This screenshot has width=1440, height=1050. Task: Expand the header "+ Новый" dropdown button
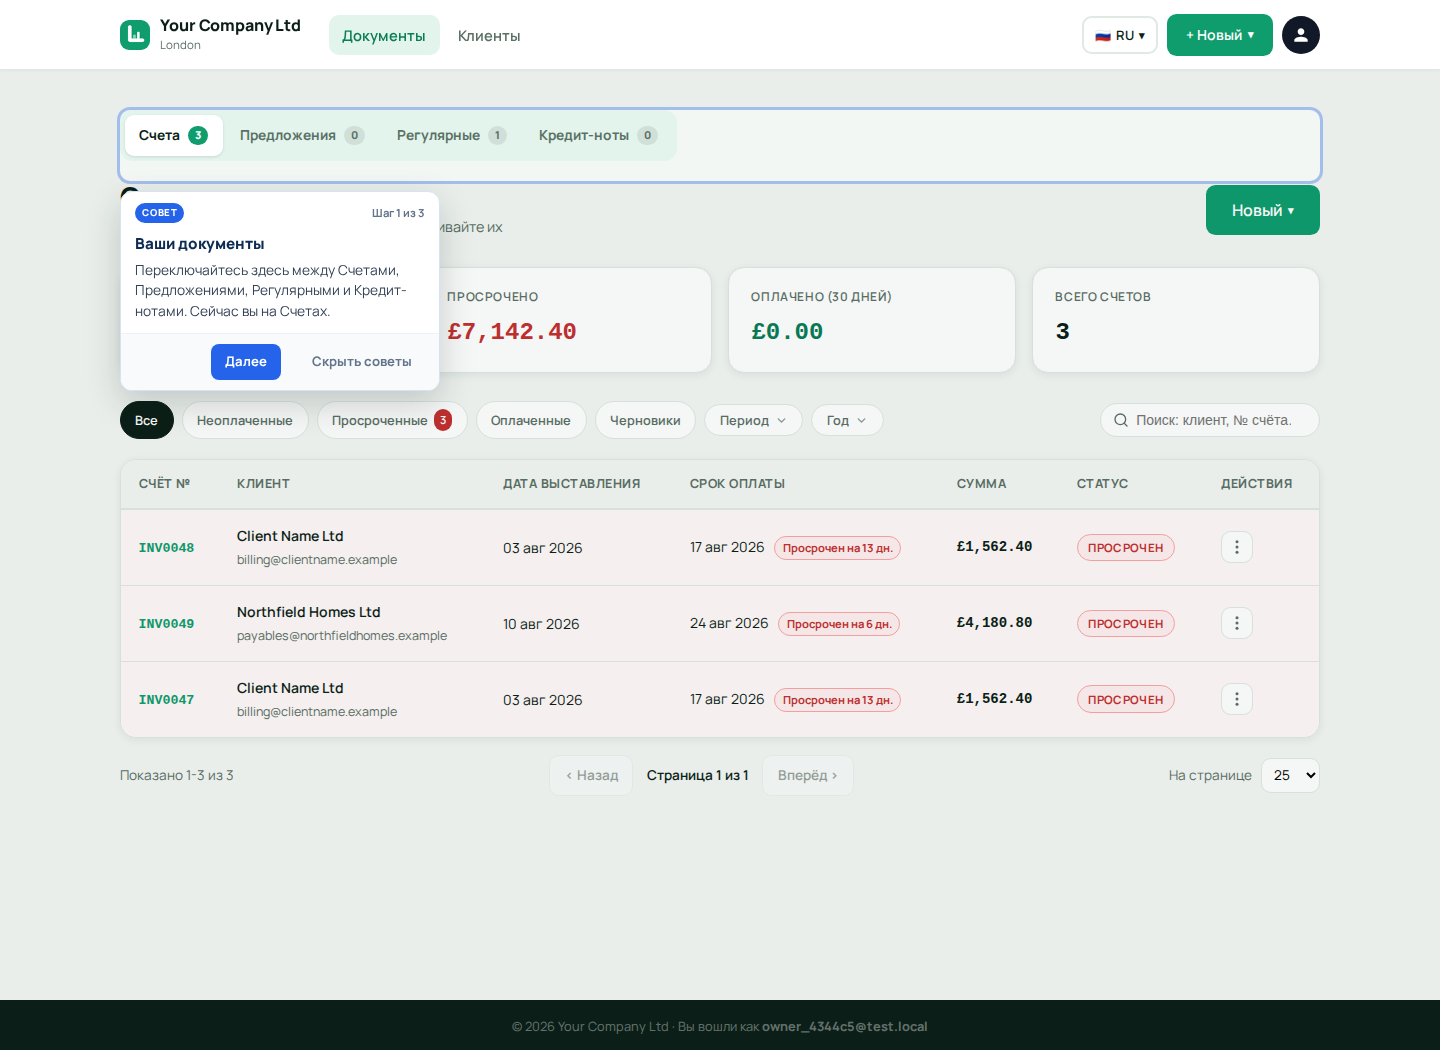1220,35
